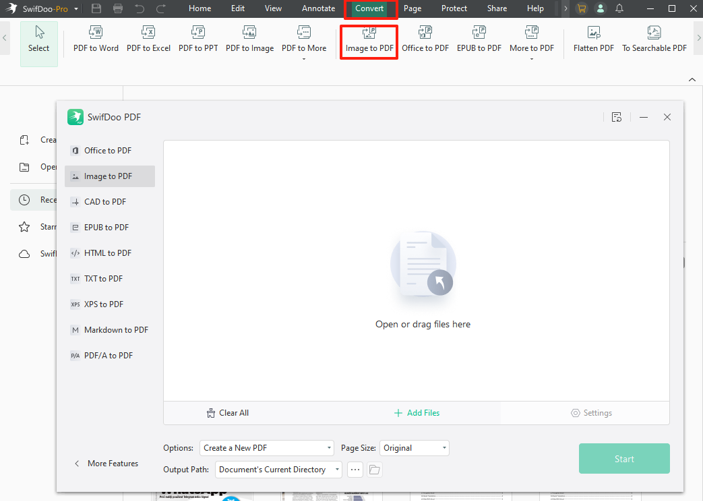
Task: Show more ribbon tabs with arrow
Action: (565, 9)
